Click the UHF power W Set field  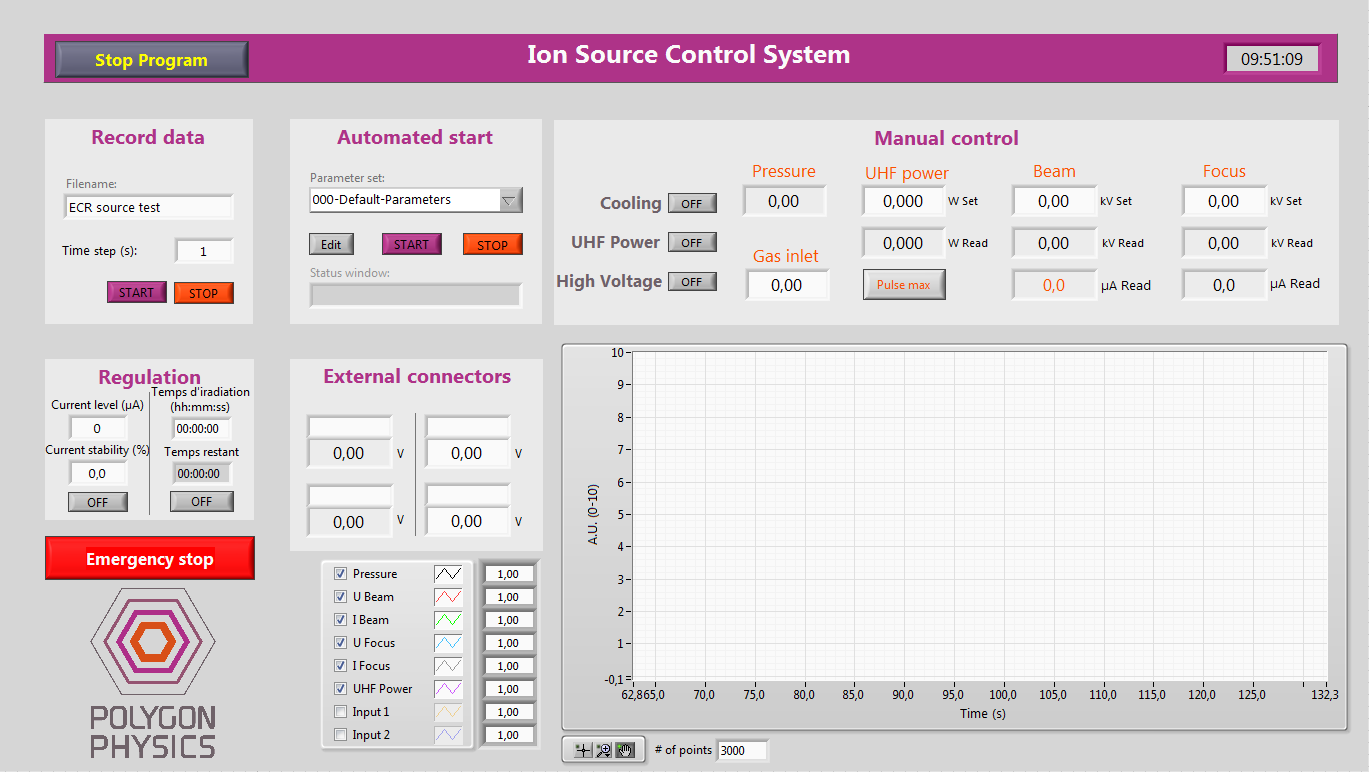coord(903,201)
